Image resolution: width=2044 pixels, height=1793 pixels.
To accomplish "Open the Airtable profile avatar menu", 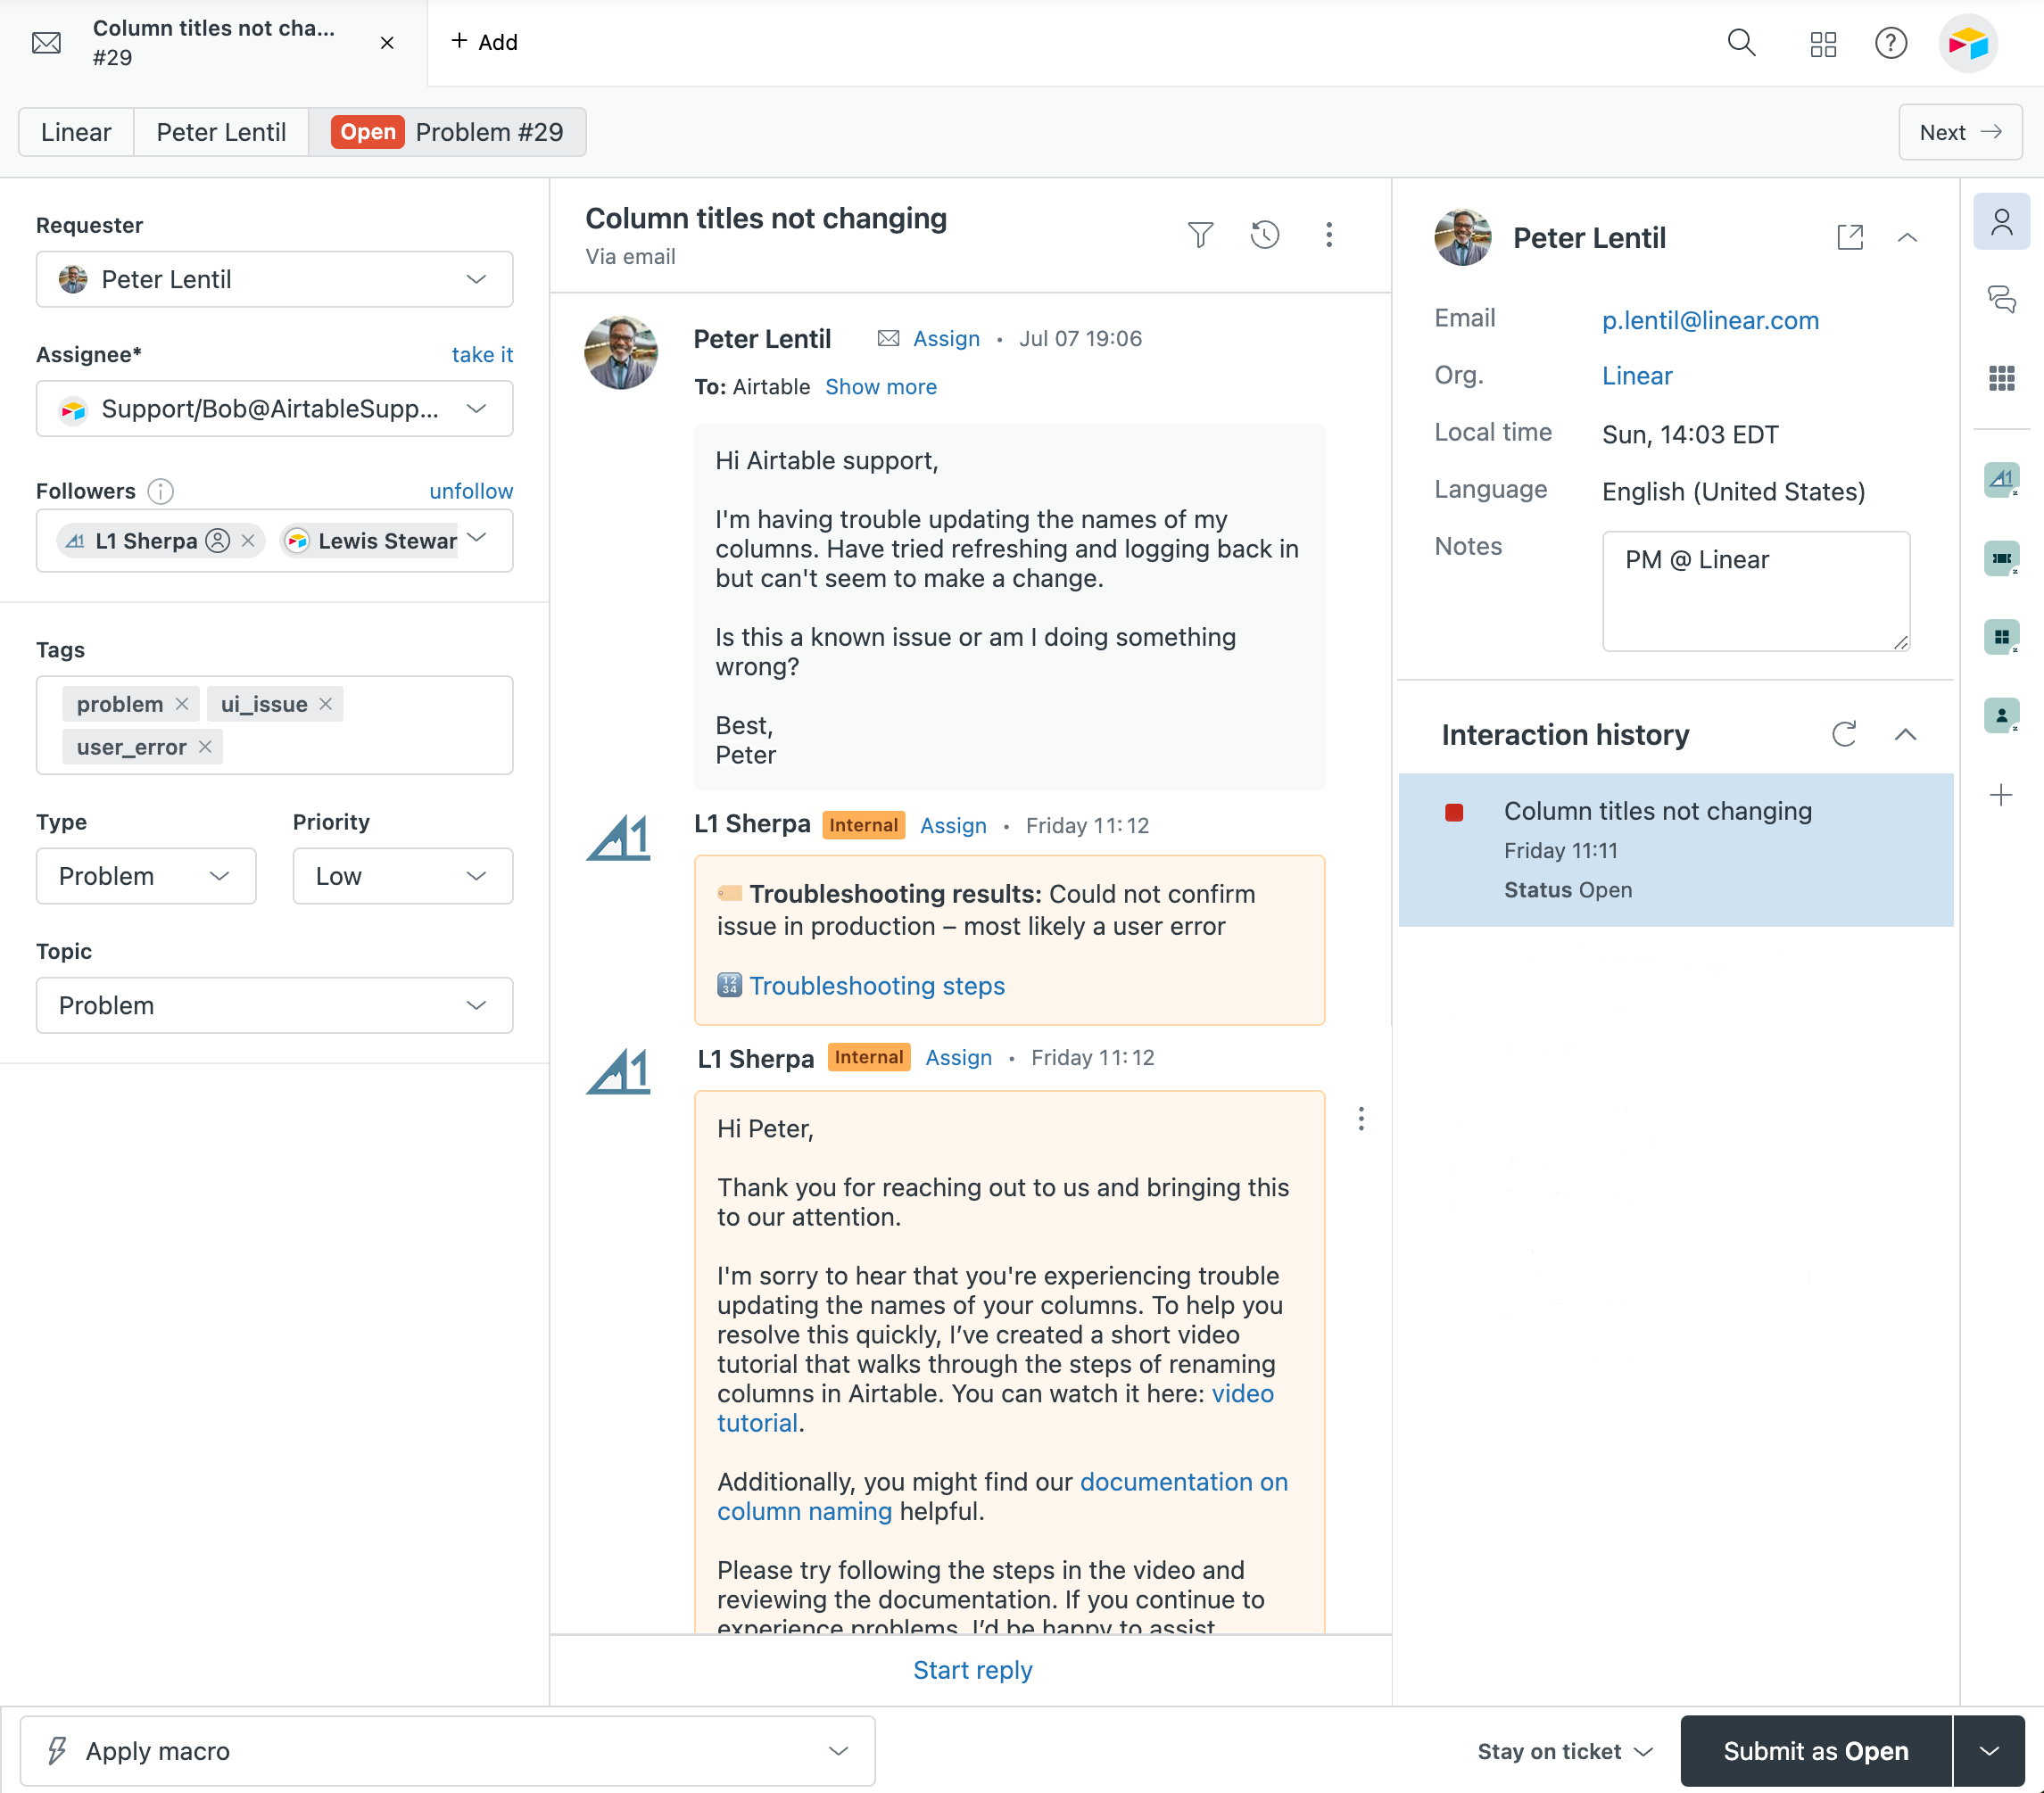I will click(x=1968, y=43).
